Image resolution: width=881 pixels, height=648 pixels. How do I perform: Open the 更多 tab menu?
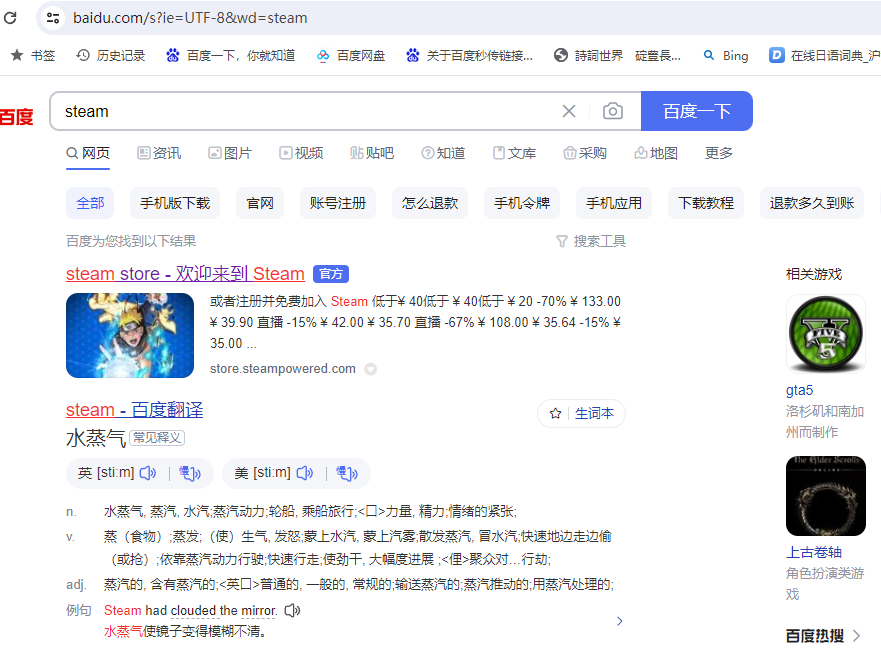pos(719,153)
